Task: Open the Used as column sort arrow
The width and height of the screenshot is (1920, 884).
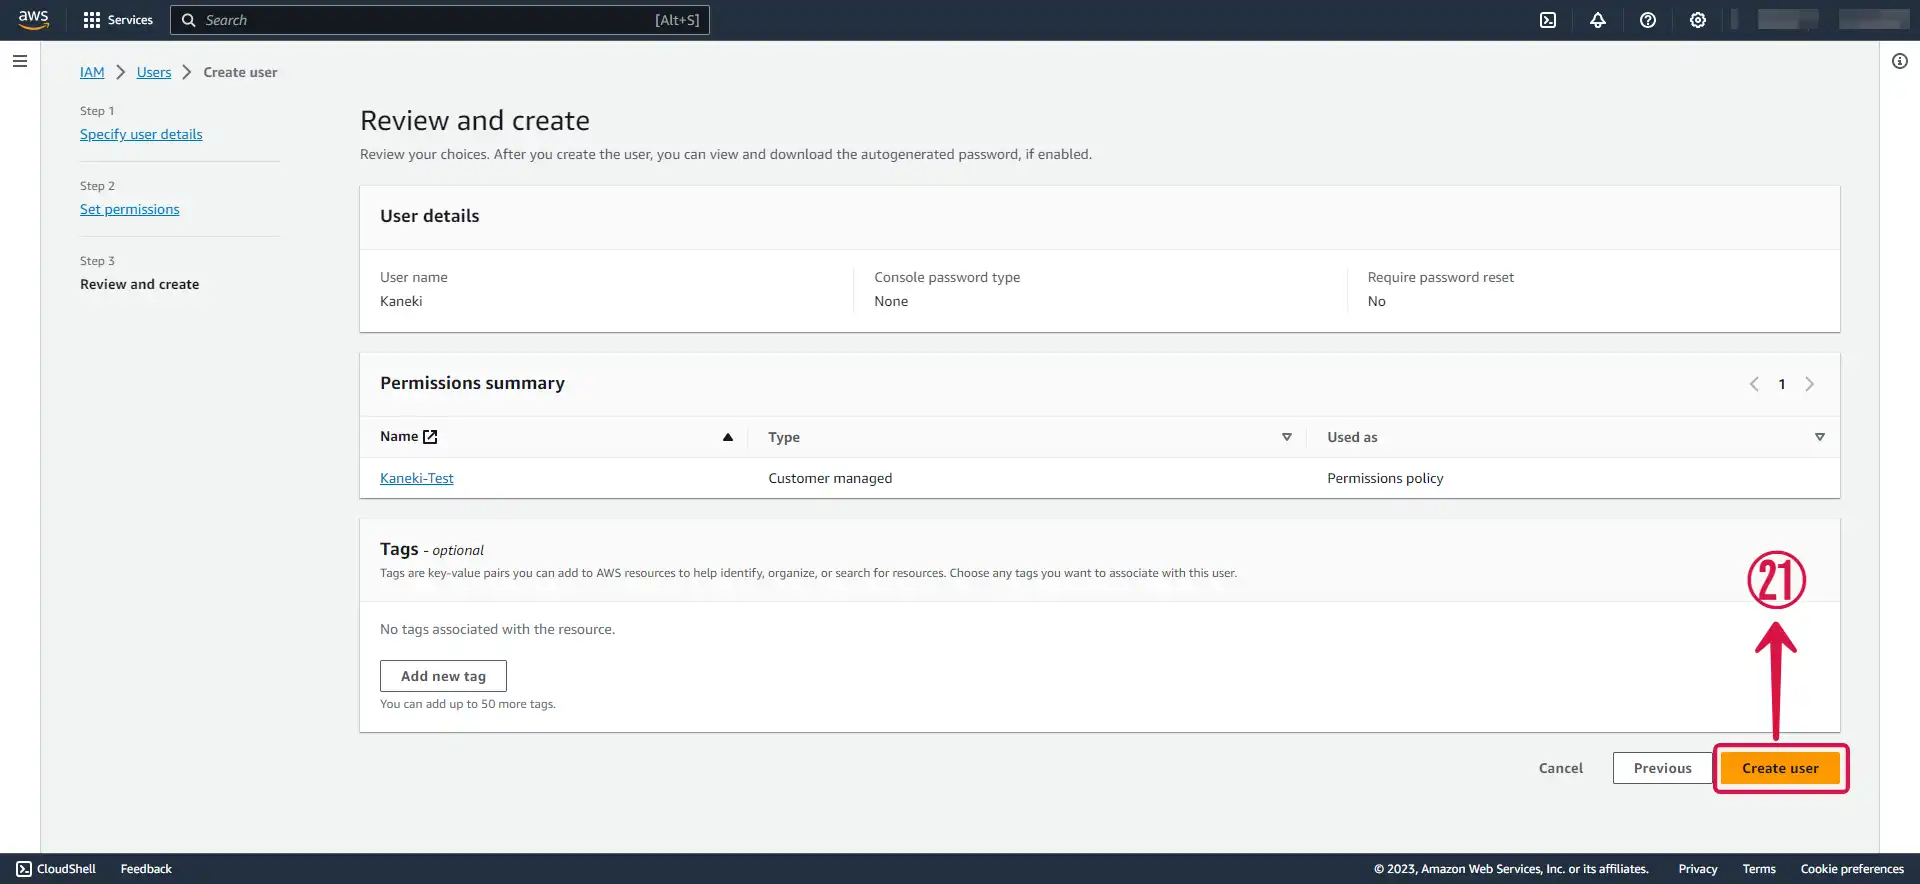Action: (1820, 437)
